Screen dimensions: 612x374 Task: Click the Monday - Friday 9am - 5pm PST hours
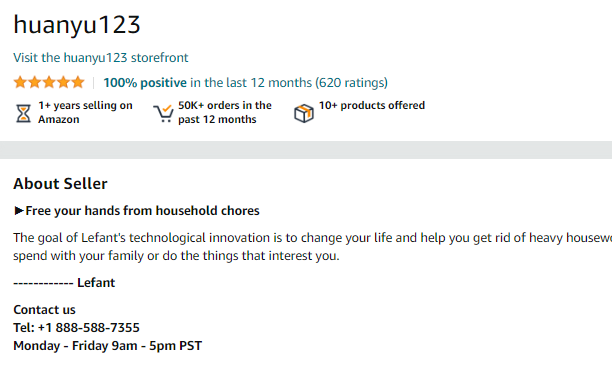coord(108,346)
